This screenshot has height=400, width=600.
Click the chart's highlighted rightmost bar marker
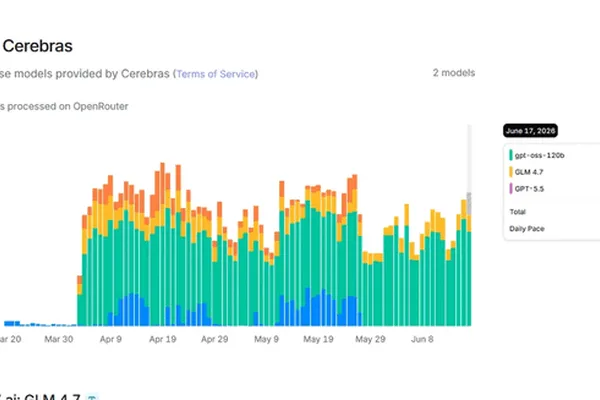tap(469, 225)
